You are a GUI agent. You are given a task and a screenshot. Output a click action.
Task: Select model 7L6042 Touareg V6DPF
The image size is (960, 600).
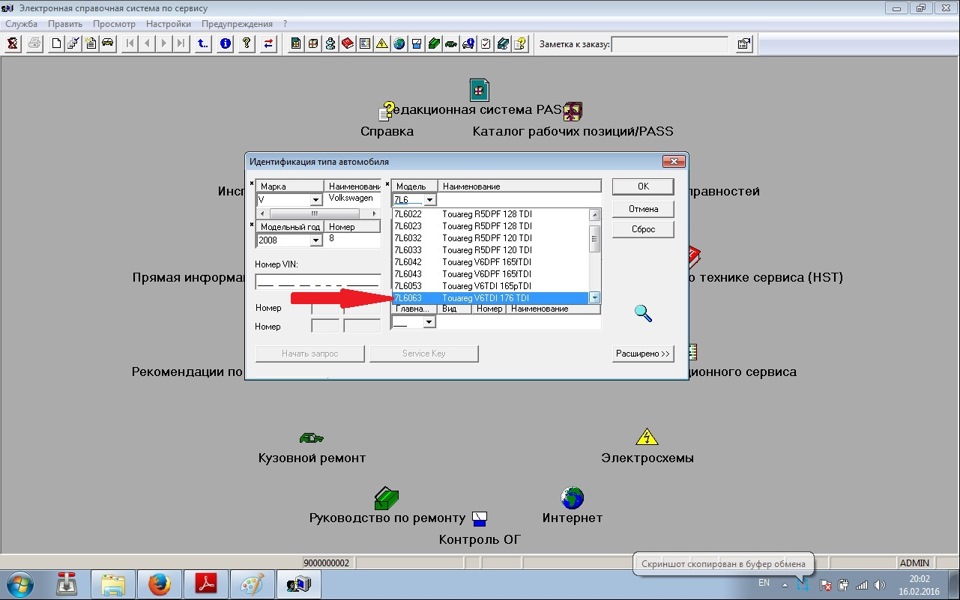point(490,262)
